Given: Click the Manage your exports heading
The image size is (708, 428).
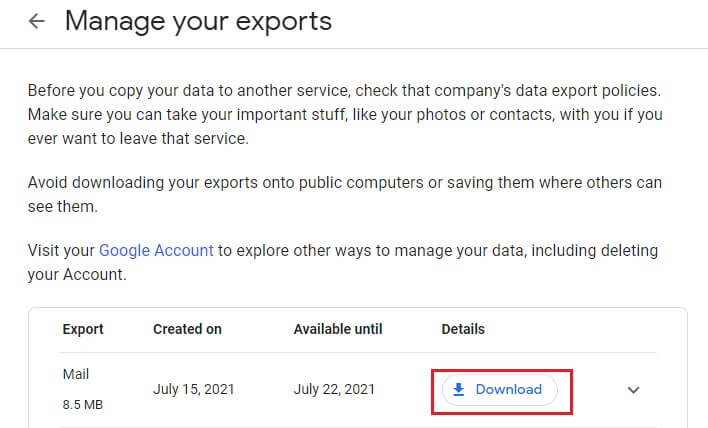Looking at the screenshot, I should (198, 20).
